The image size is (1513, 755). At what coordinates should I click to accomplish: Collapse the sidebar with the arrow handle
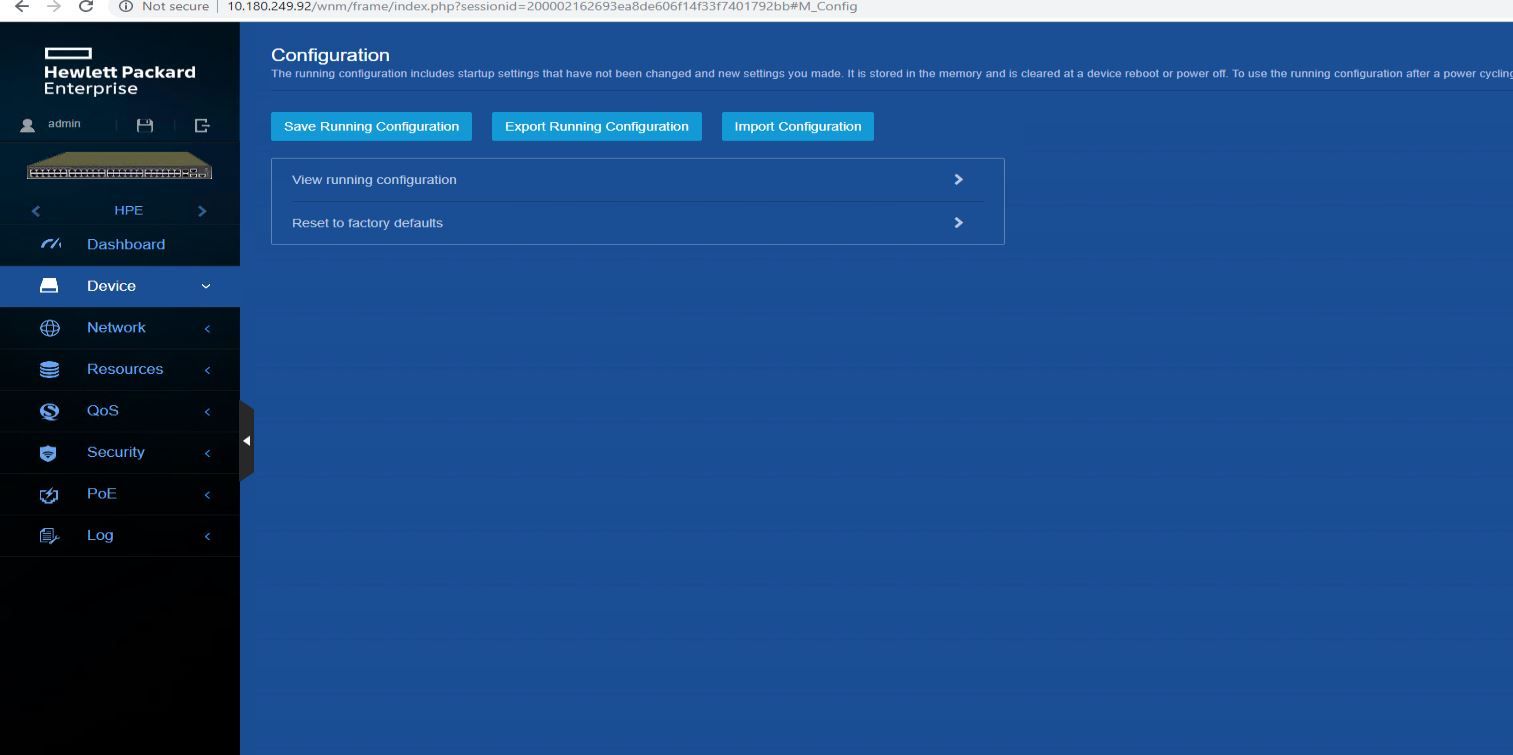point(246,440)
